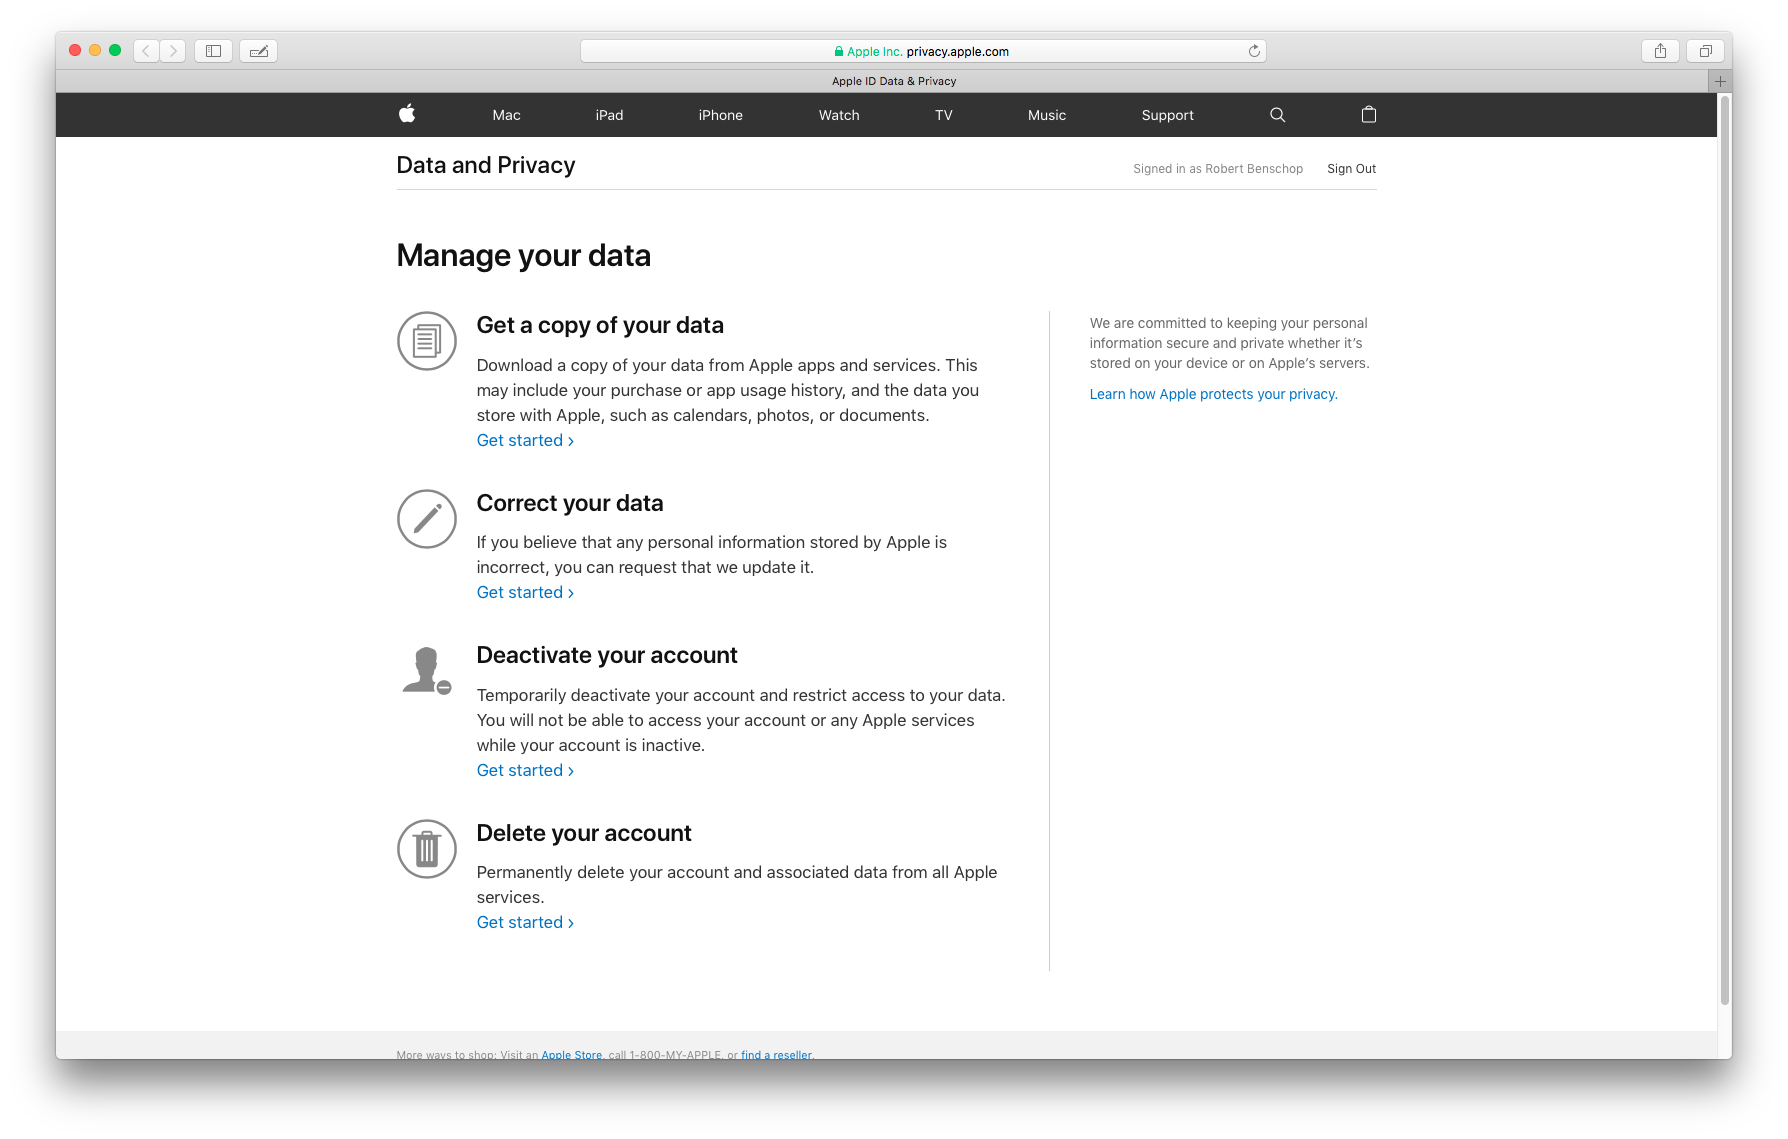The image size is (1788, 1139).
Task: Click the trash Delete account icon
Action: pos(427,849)
